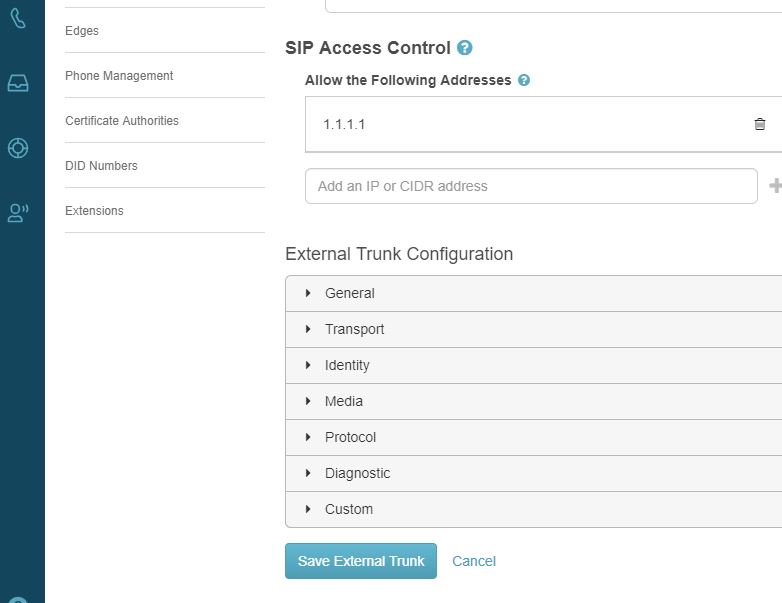This screenshot has width=782, height=603.
Task: Expand the General section
Action: [x=349, y=293]
